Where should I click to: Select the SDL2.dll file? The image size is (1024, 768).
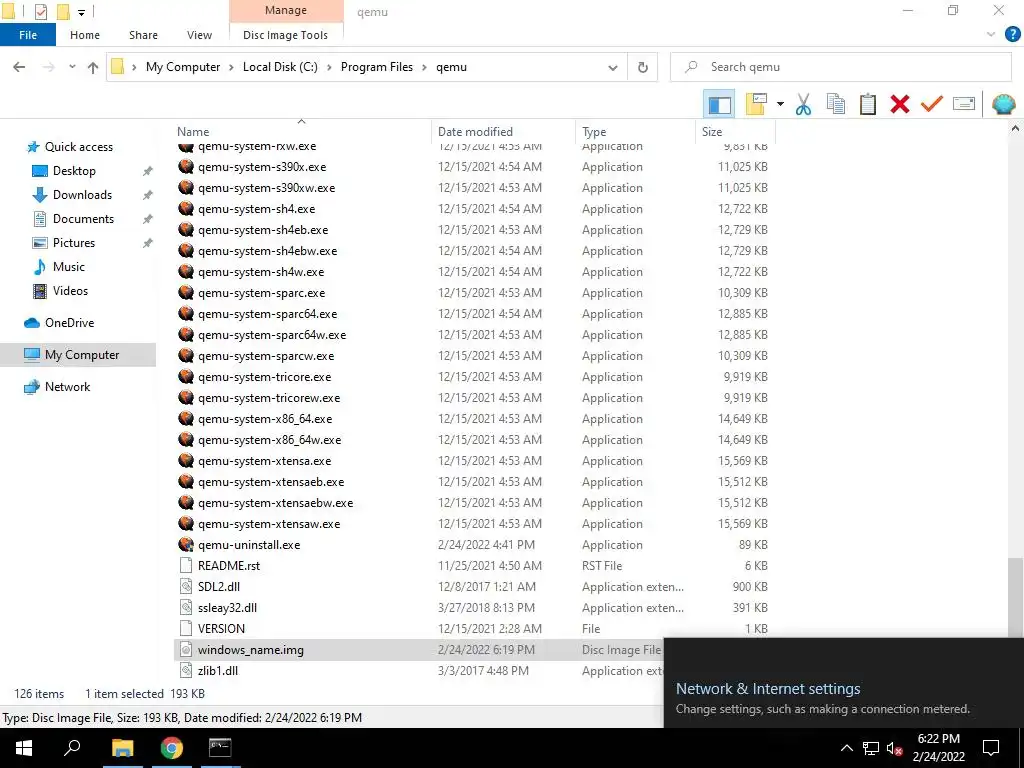pyautogui.click(x=219, y=586)
